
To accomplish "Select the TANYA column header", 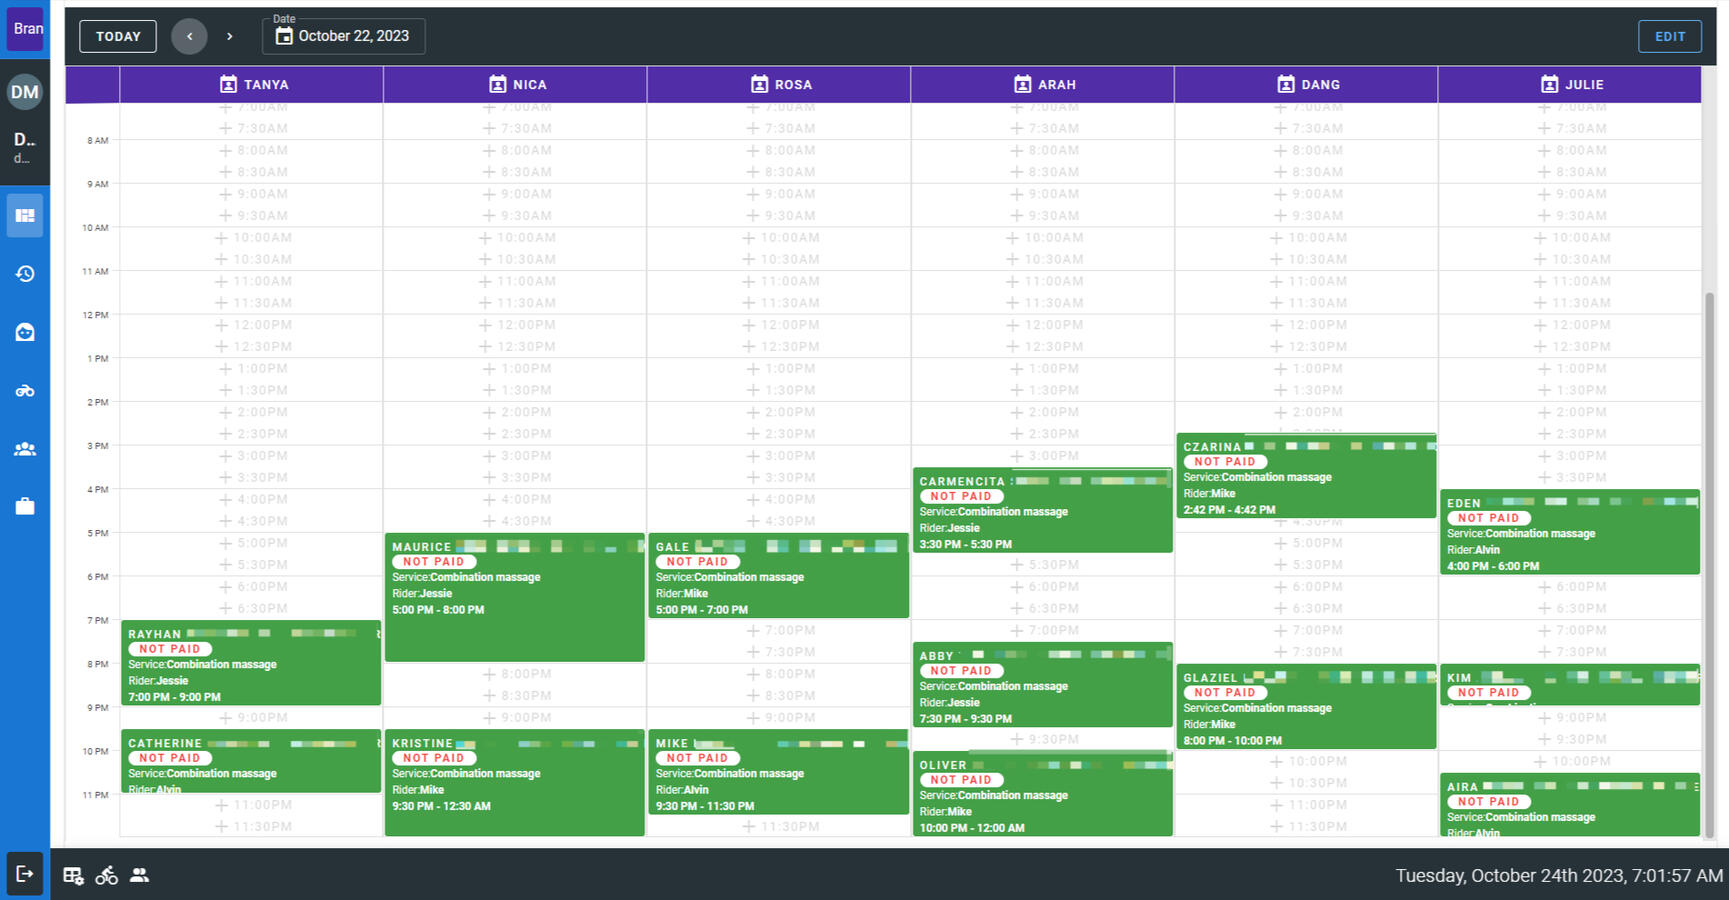I will point(252,85).
